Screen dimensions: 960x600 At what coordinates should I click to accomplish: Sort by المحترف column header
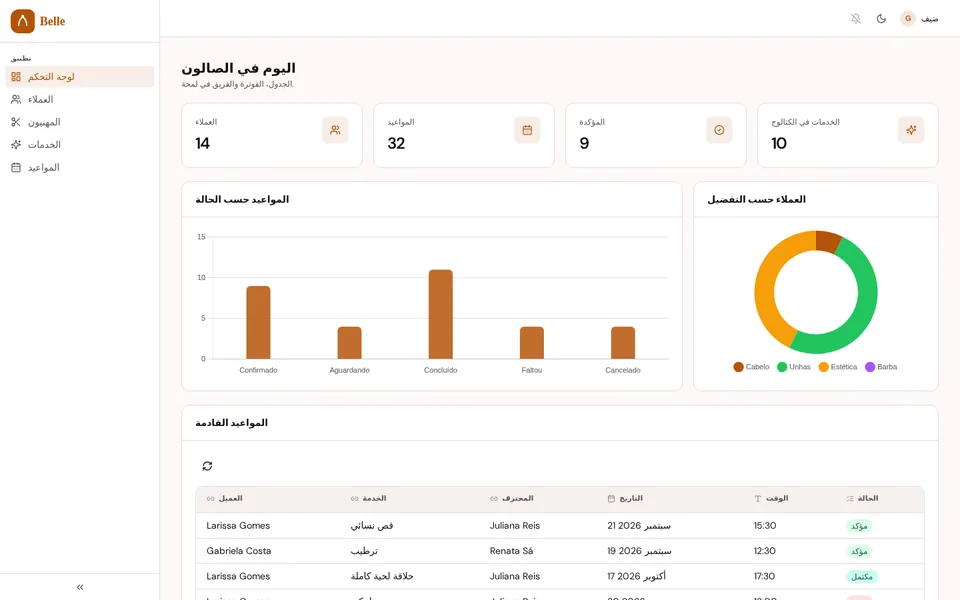[512, 498]
